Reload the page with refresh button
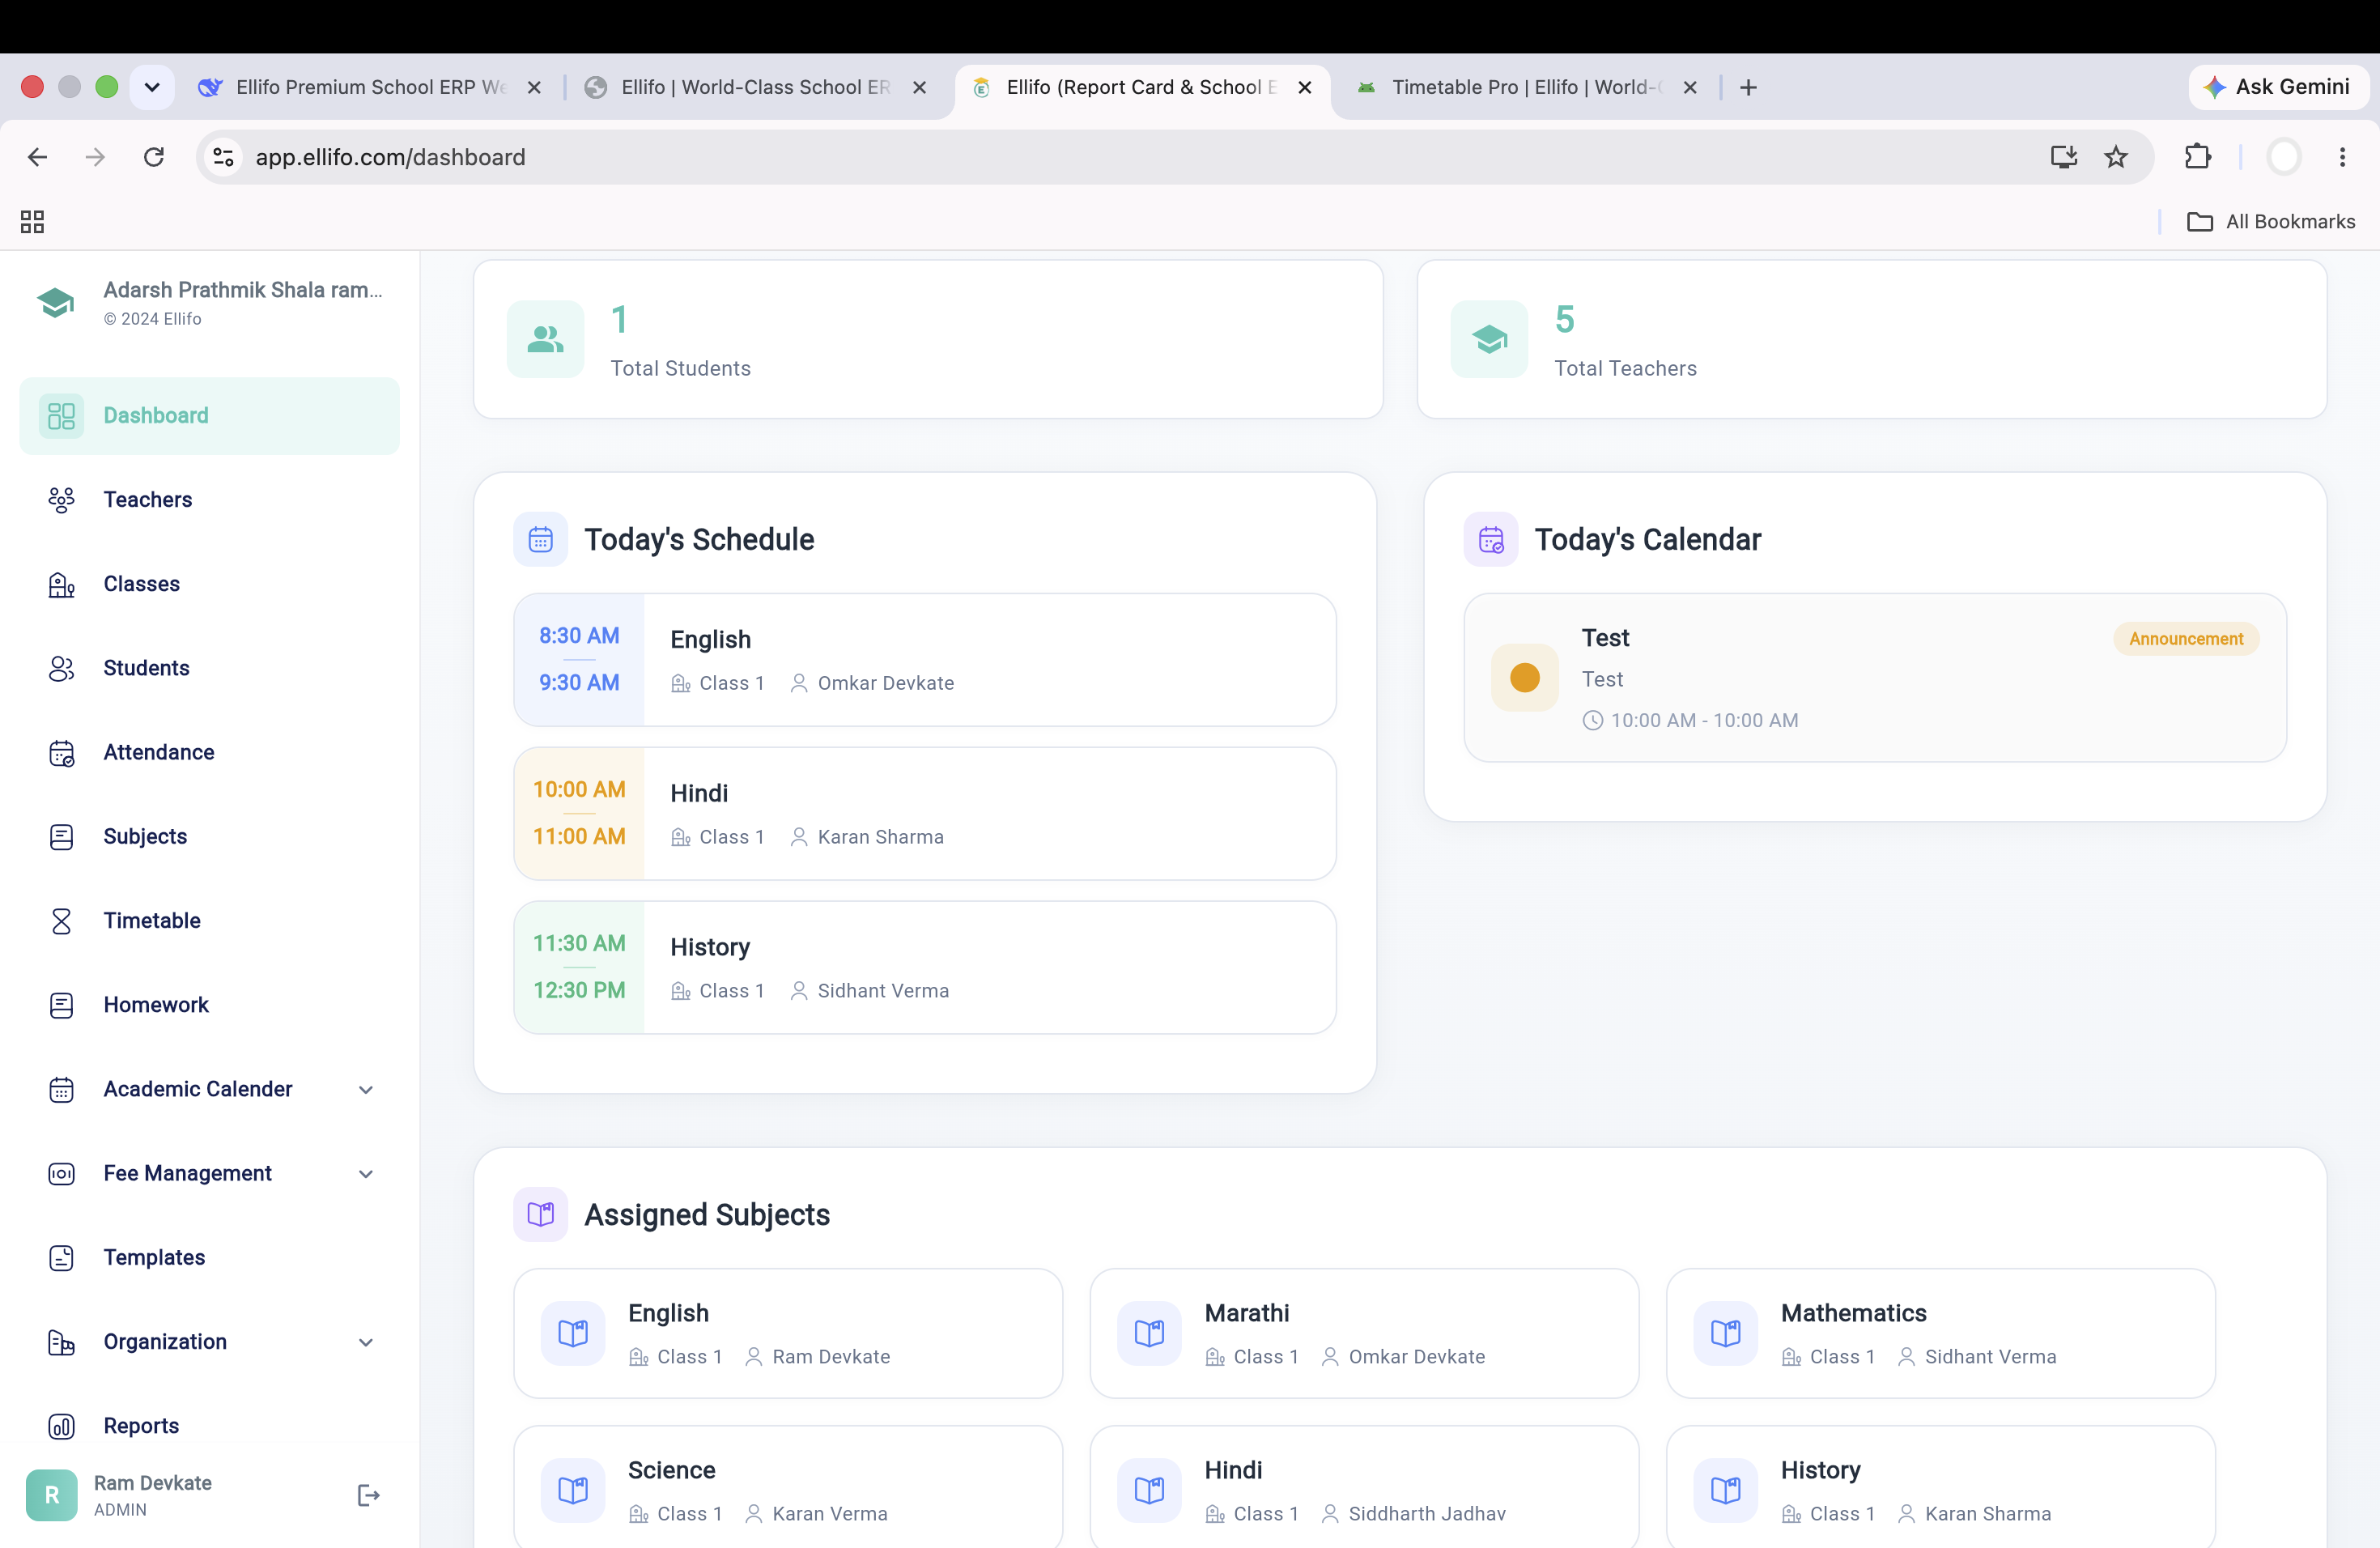 click(x=154, y=157)
